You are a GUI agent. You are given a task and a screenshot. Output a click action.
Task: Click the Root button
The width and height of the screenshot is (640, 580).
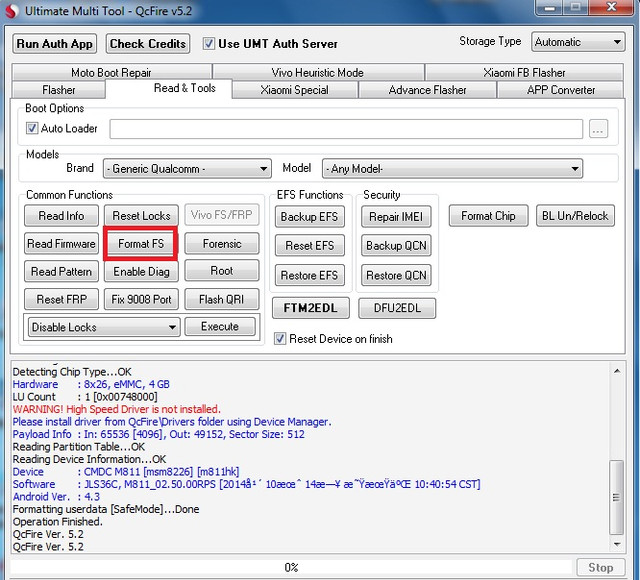(x=222, y=271)
